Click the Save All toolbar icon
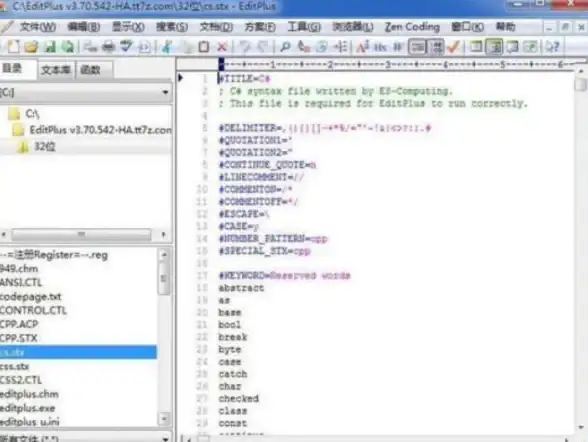 68,47
